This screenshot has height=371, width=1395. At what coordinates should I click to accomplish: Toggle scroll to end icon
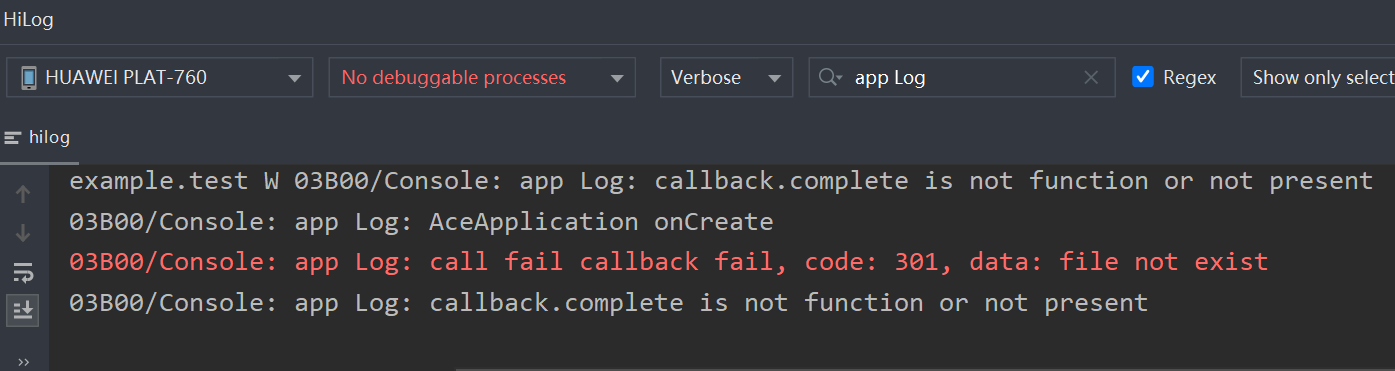click(x=23, y=311)
